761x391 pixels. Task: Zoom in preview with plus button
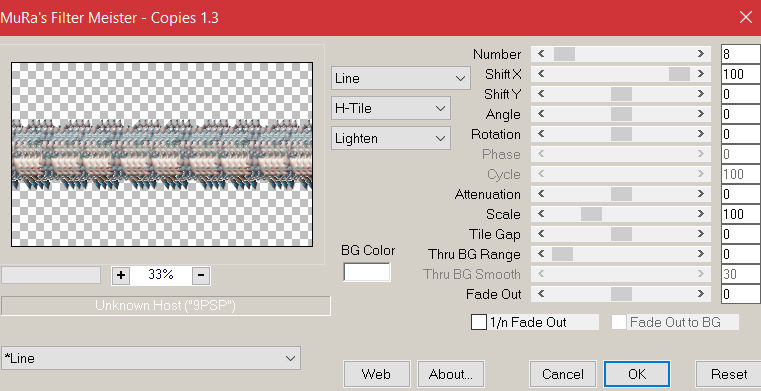(121, 275)
